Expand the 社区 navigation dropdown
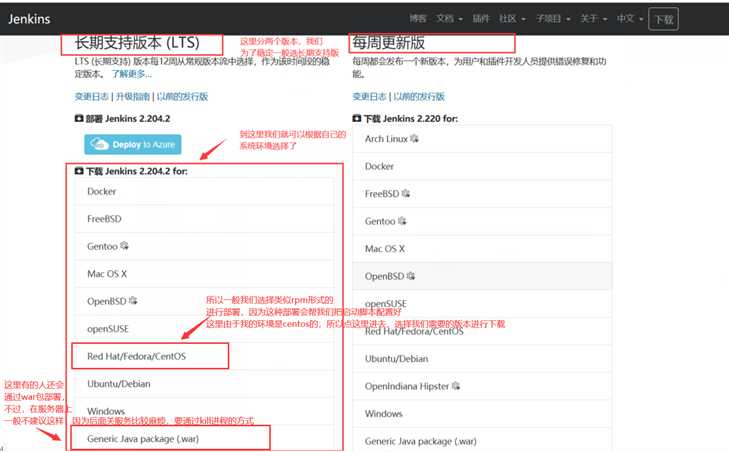 [512, 19]
